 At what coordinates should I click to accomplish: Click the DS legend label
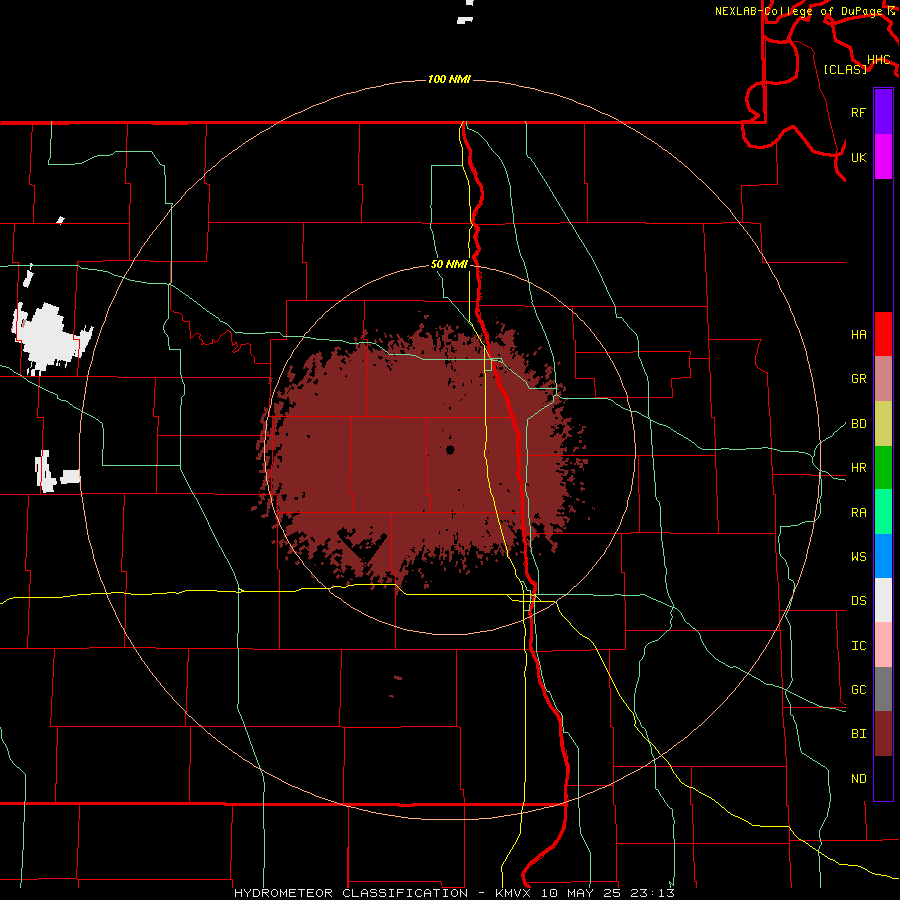pyautogui.click(x=858, y=601)
